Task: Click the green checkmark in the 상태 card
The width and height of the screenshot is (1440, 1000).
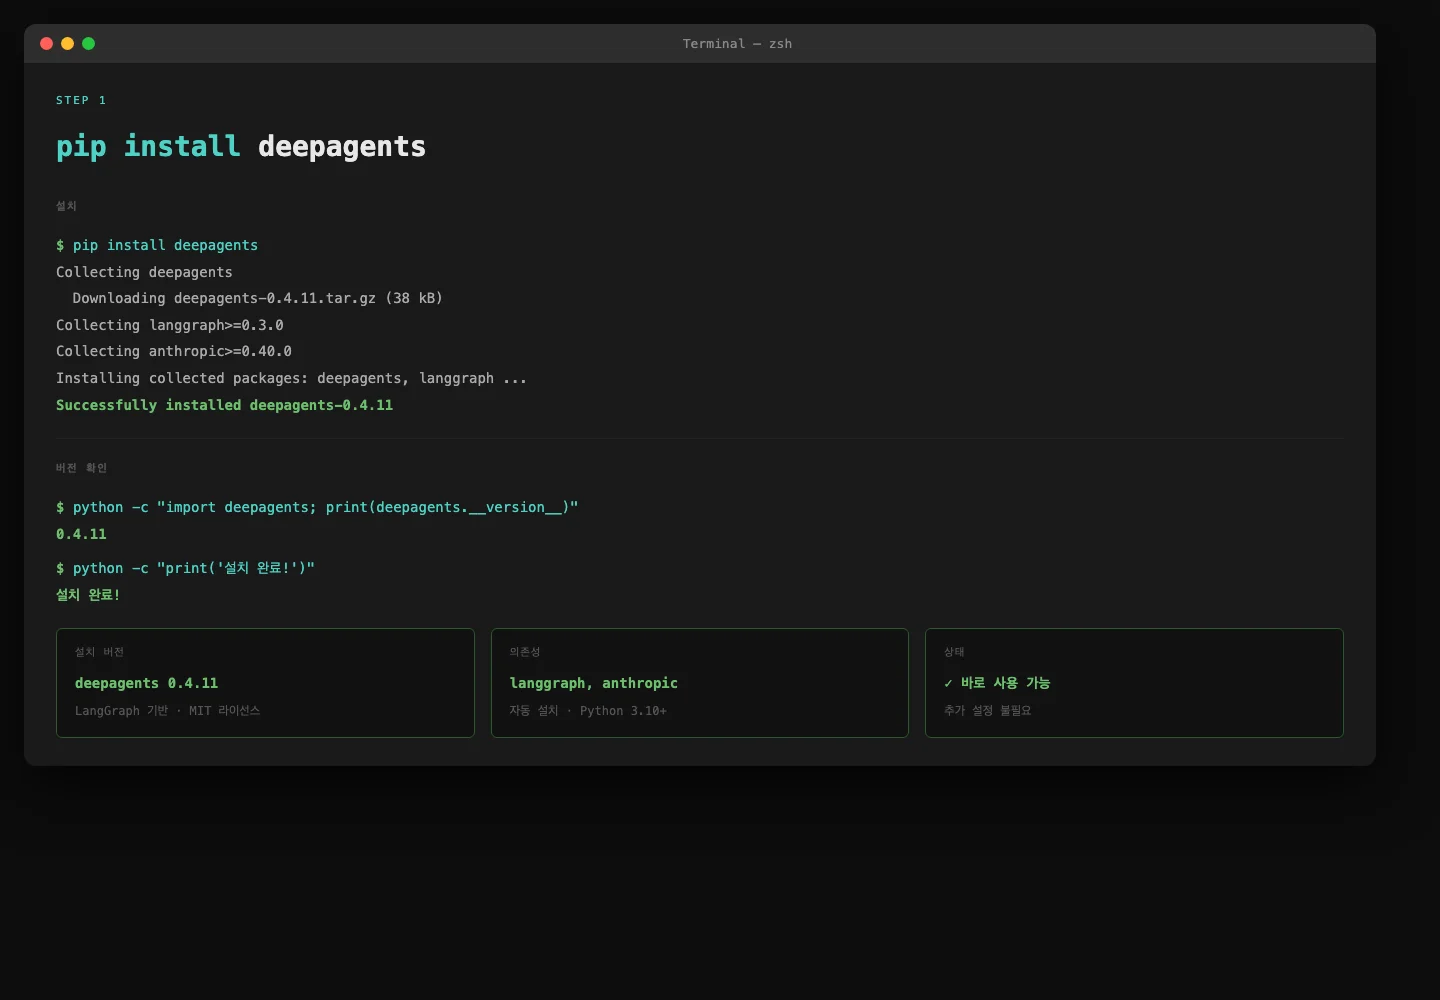Action: click(947, 683)
